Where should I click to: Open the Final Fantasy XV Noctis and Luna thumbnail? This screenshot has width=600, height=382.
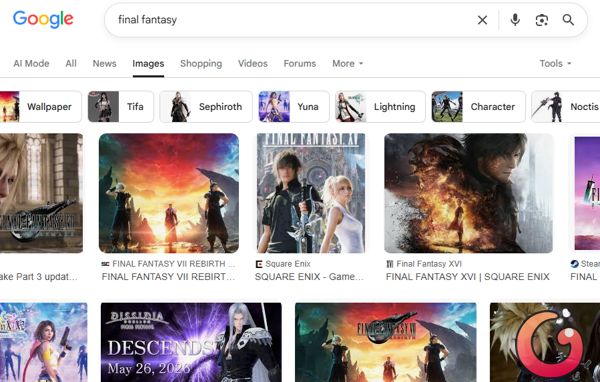311,193
